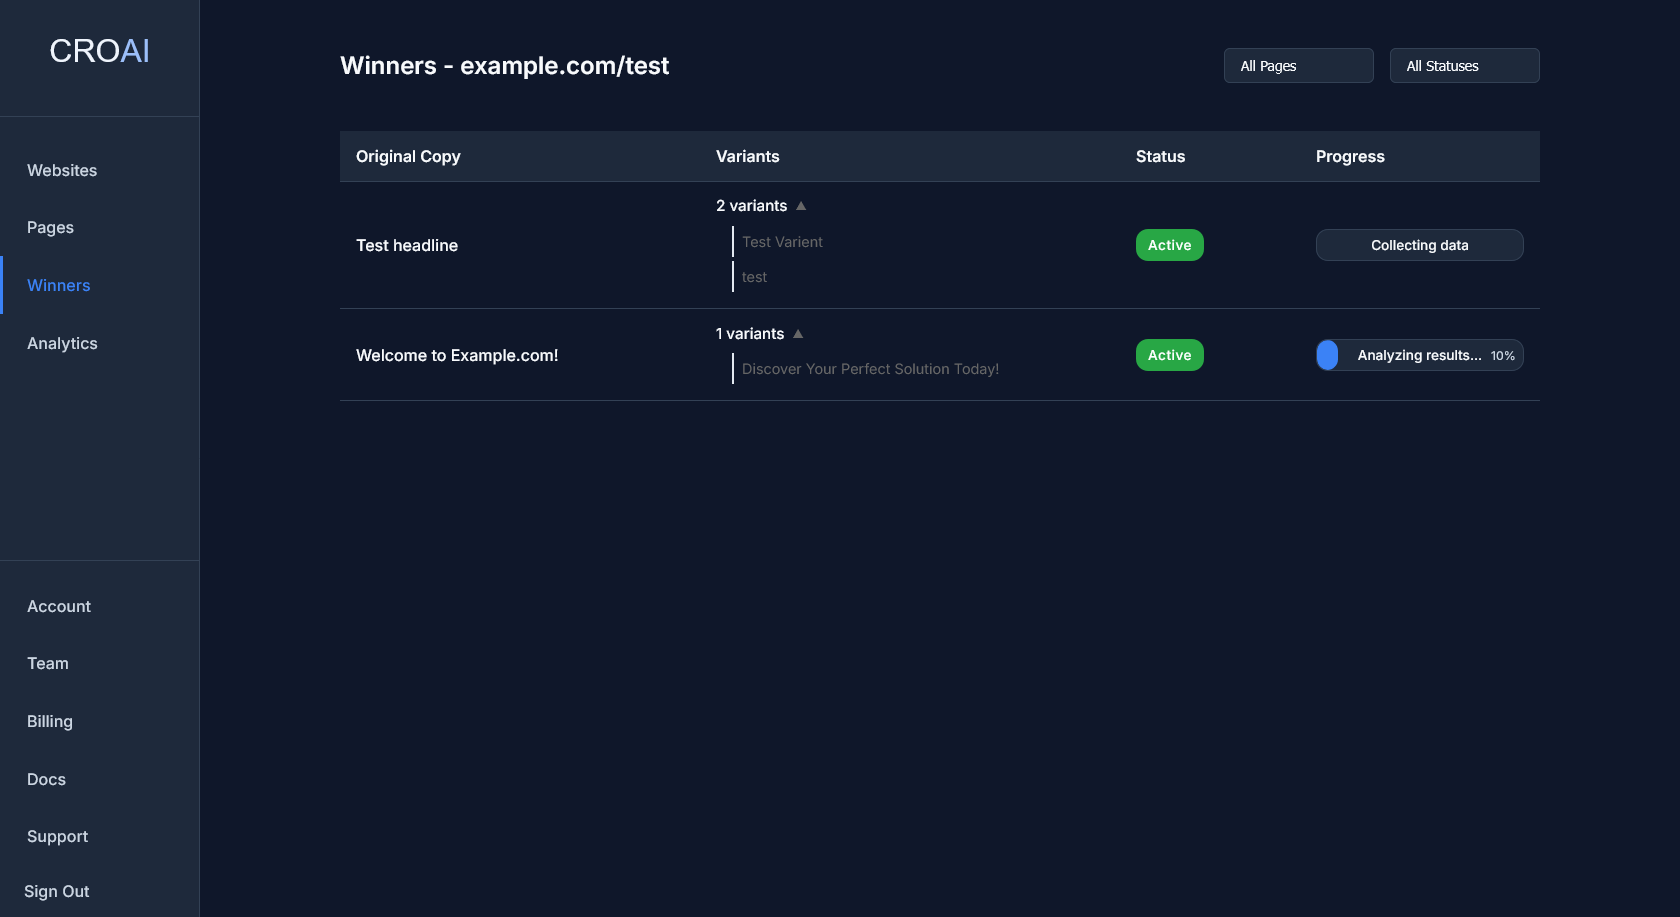The image size is (1680, 917).
Task: Select Team in the sidebar
Action: (x=47, y=663)
